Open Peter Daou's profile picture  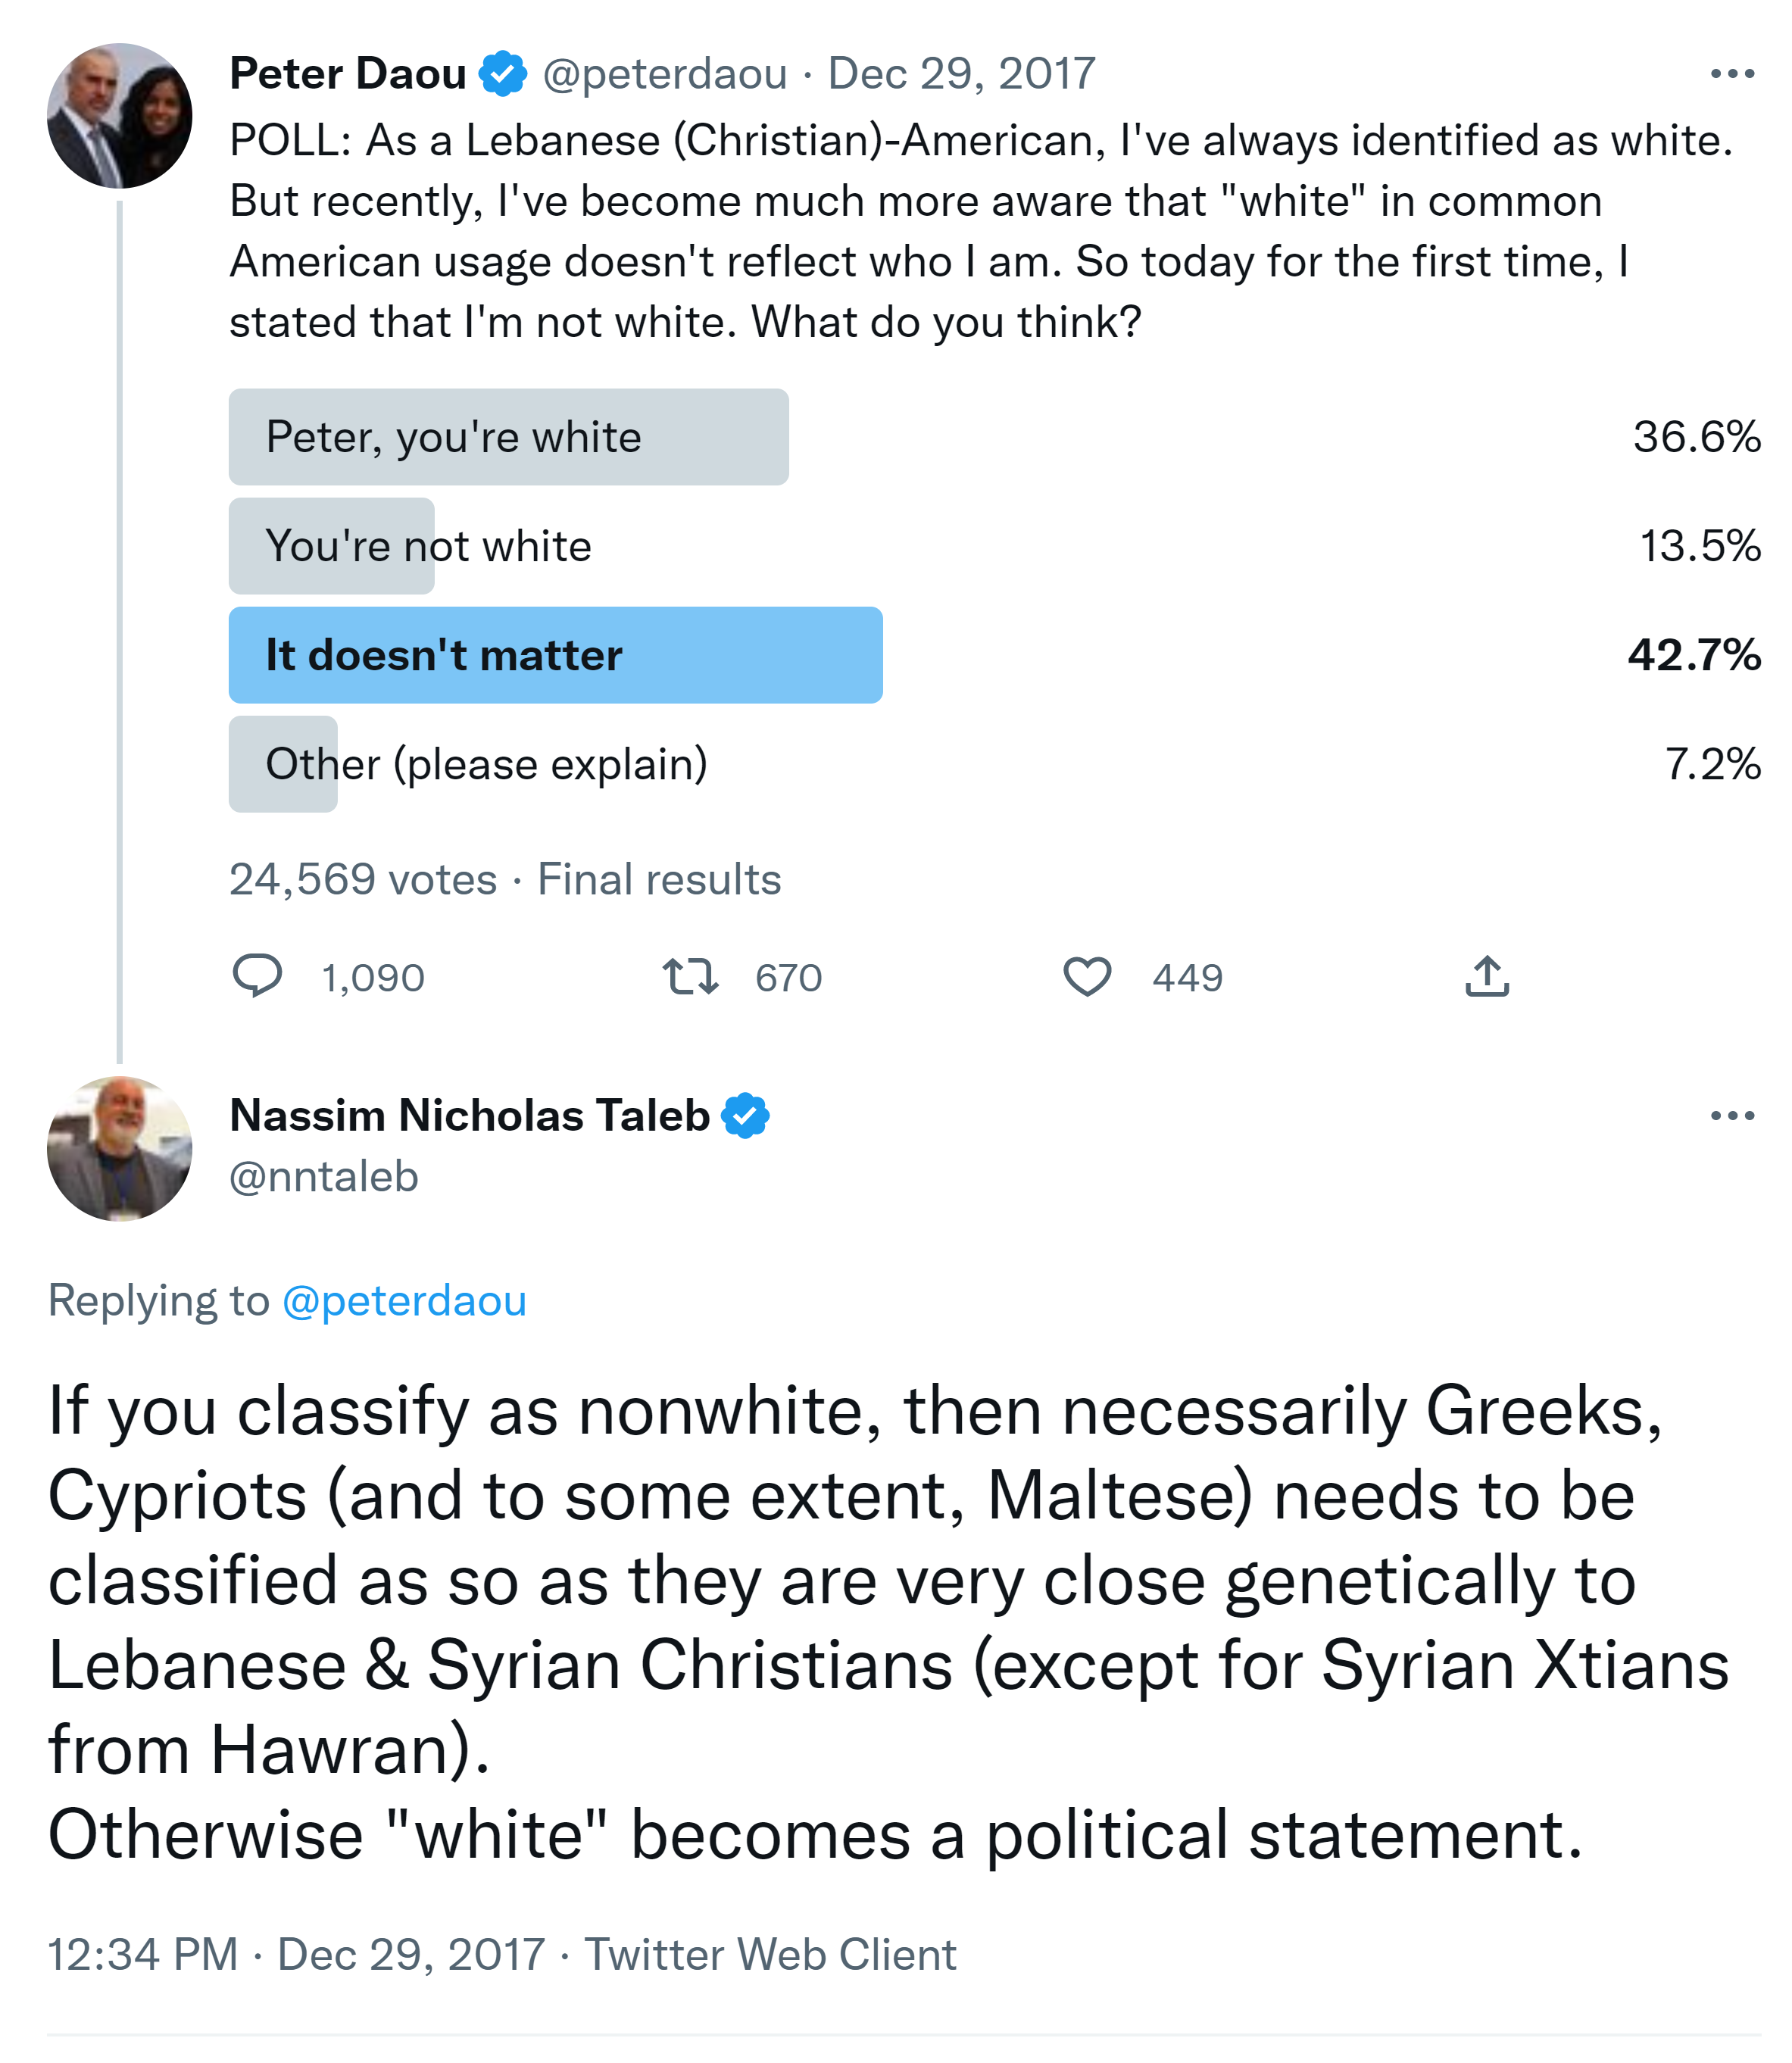(120, 116)
